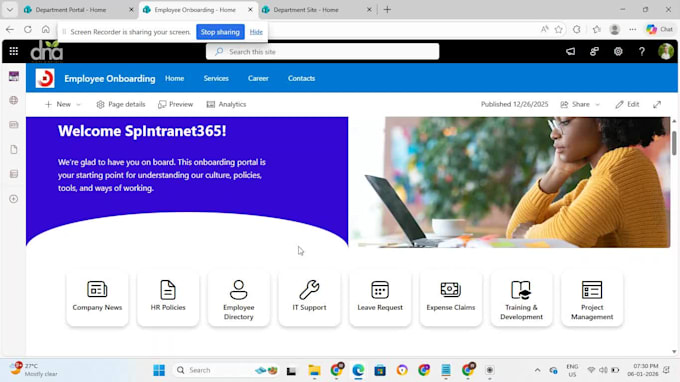Open the megaphone announcements icon
Viewport: 680px width, 382px height.
click(571, 52)
